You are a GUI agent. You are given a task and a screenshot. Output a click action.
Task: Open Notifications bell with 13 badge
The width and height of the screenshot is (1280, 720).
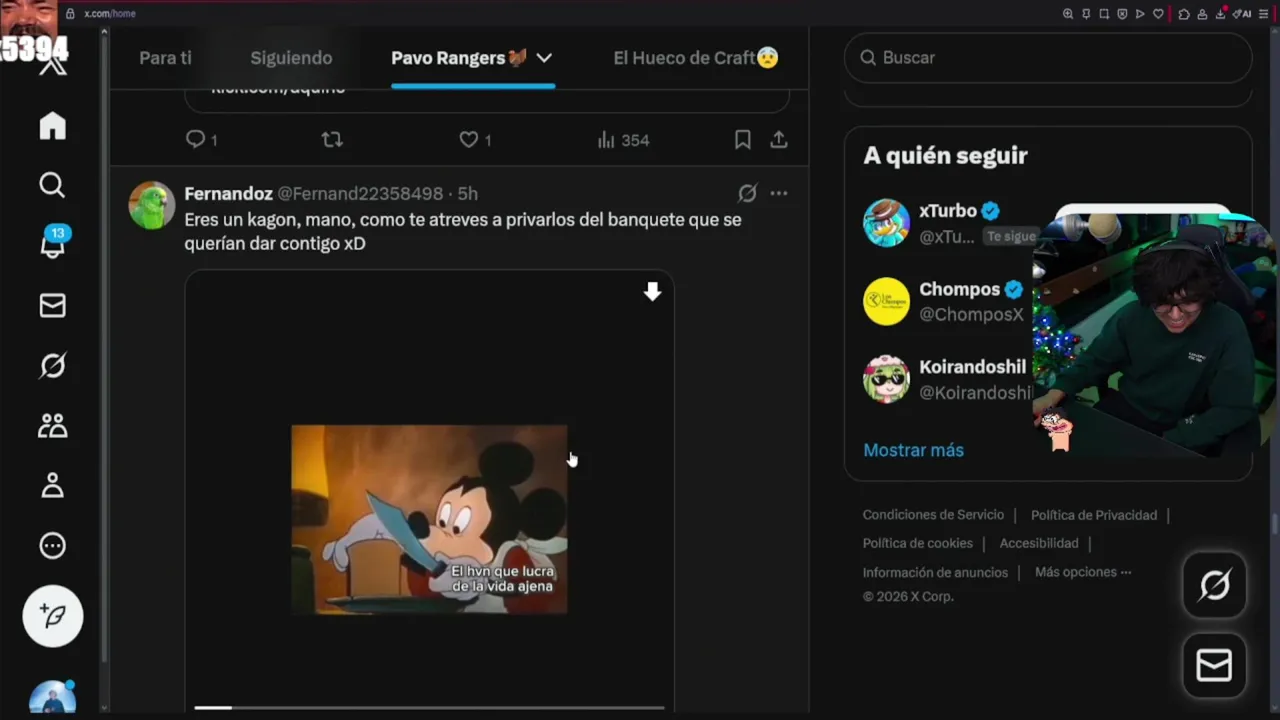(53, 243)
